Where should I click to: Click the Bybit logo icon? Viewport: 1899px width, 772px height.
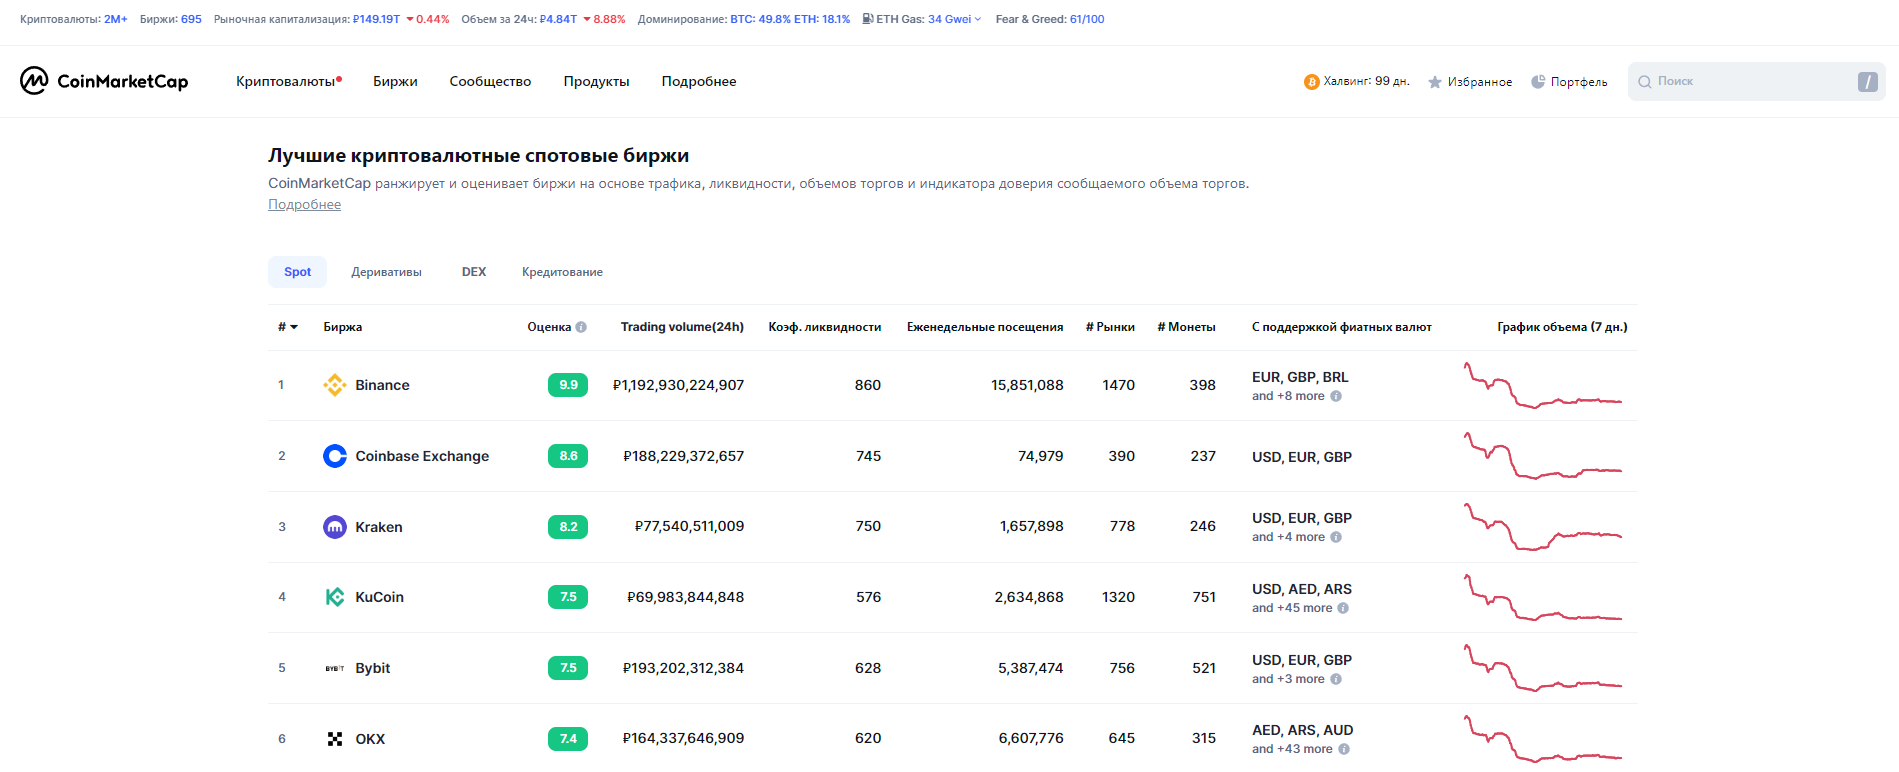(x=335, y=668)
